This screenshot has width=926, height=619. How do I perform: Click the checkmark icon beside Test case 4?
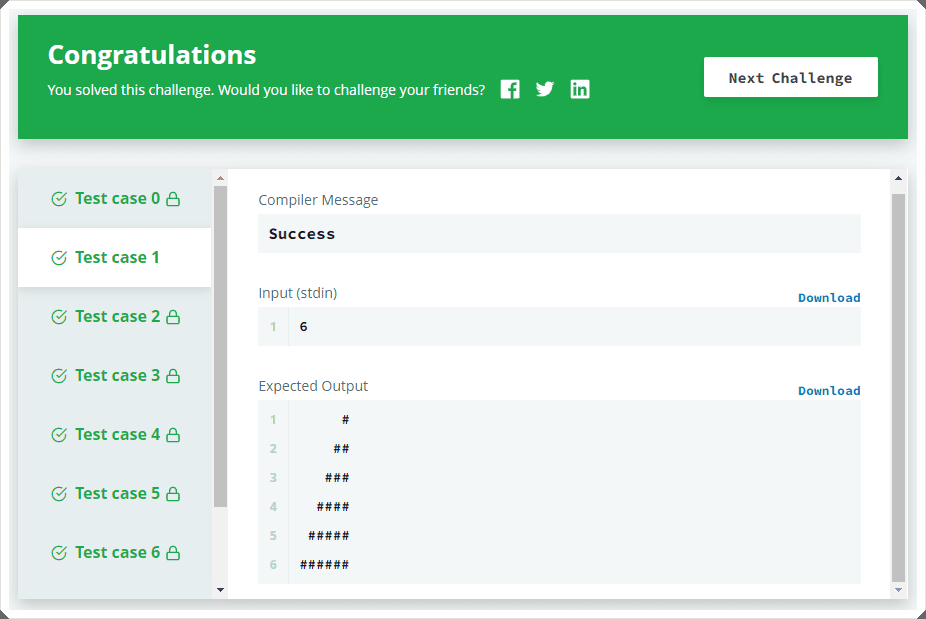(58, 434)
